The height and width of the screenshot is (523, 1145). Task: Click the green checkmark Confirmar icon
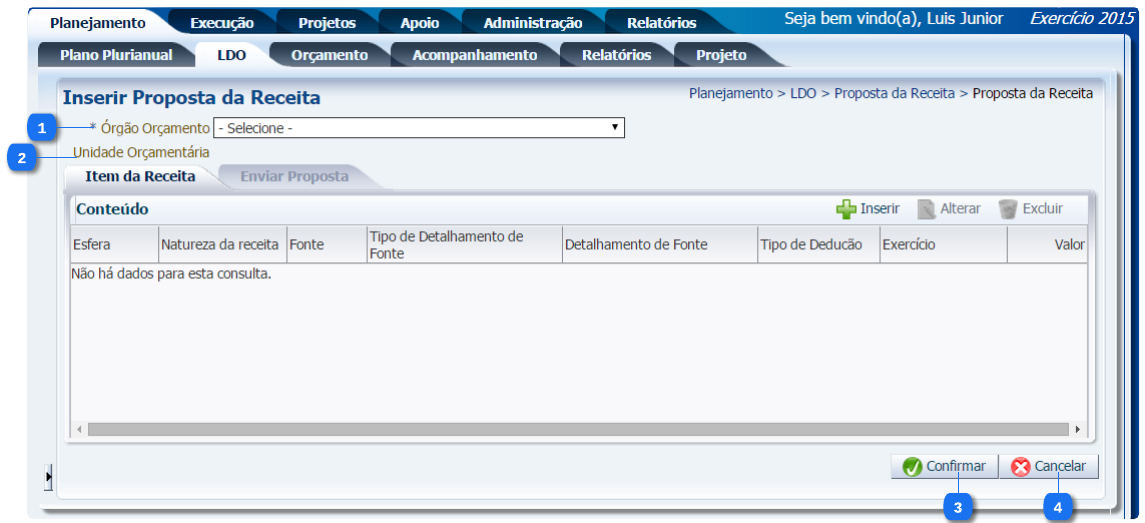point(912,467)
